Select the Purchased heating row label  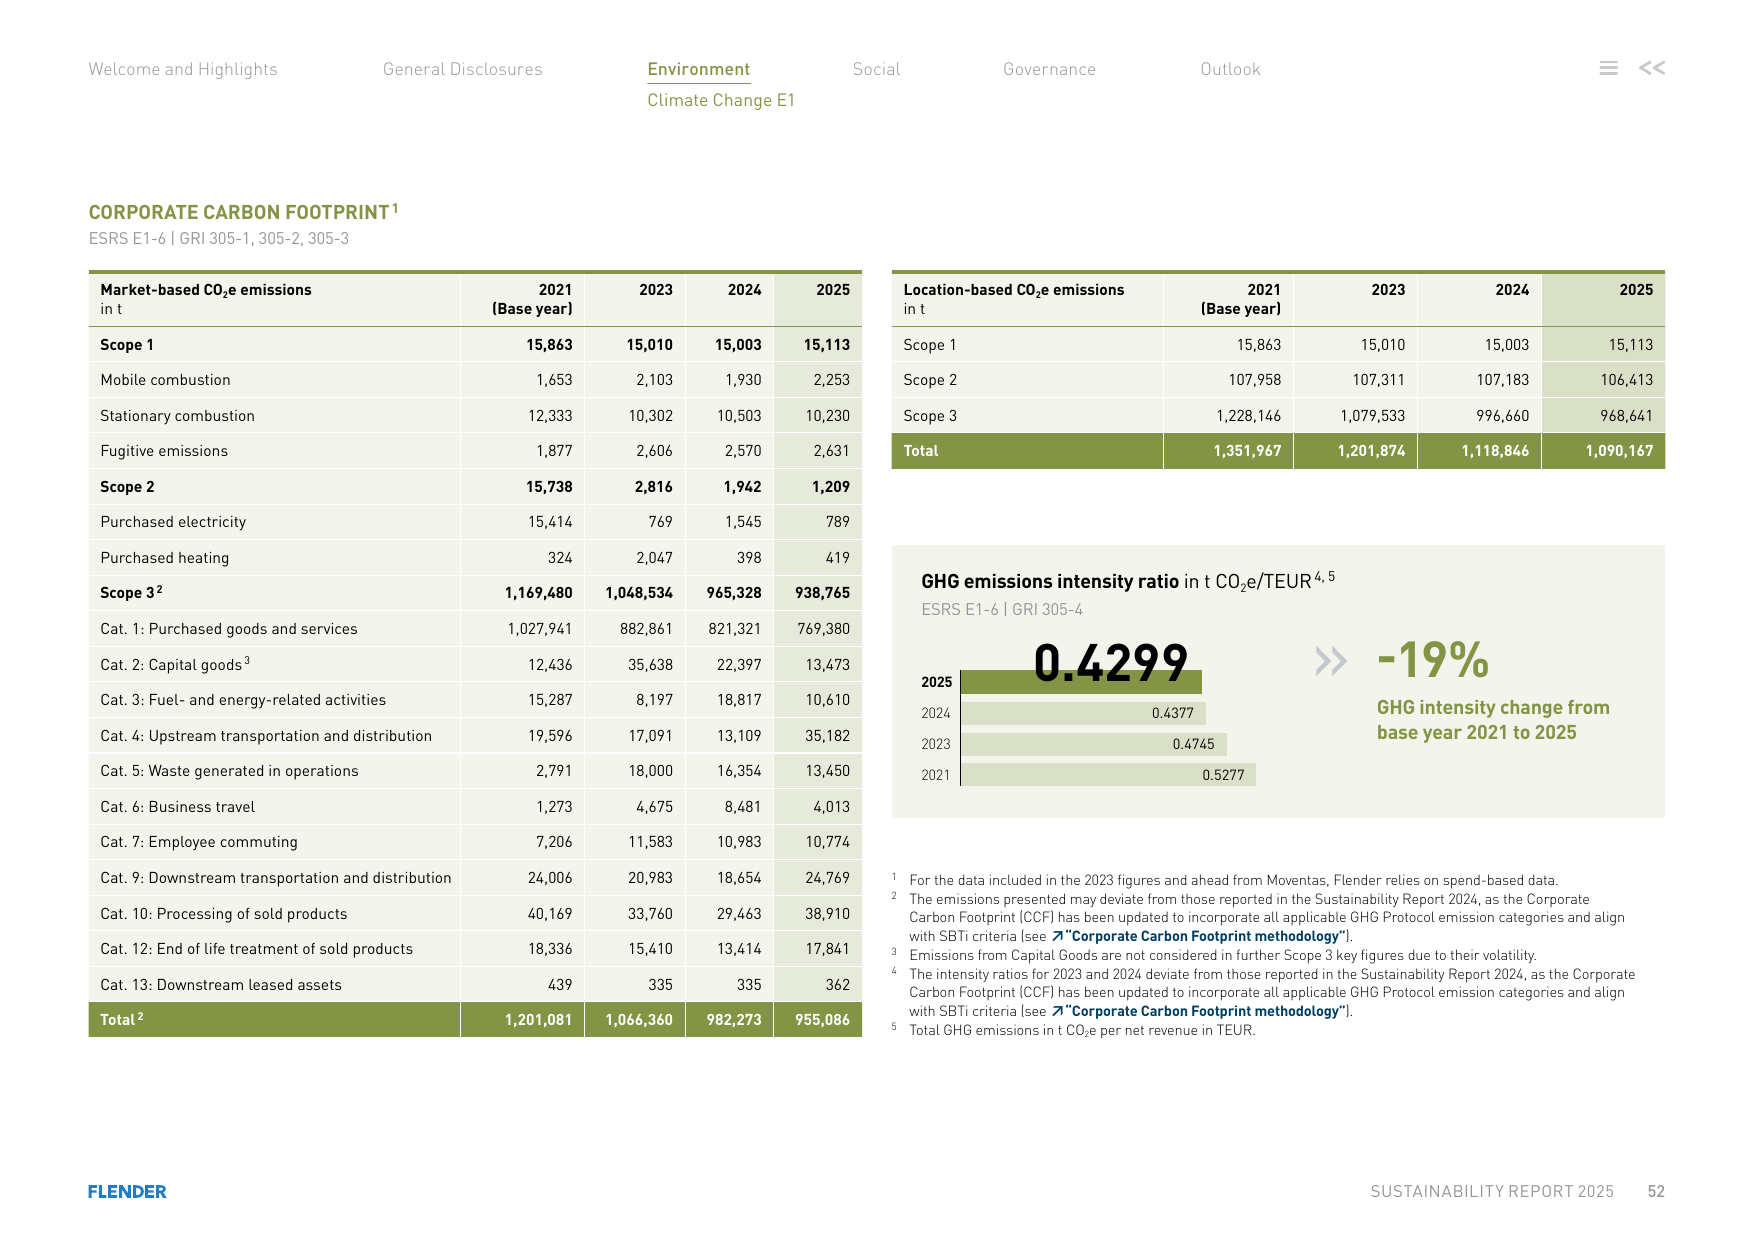click(x=164, y=558)
